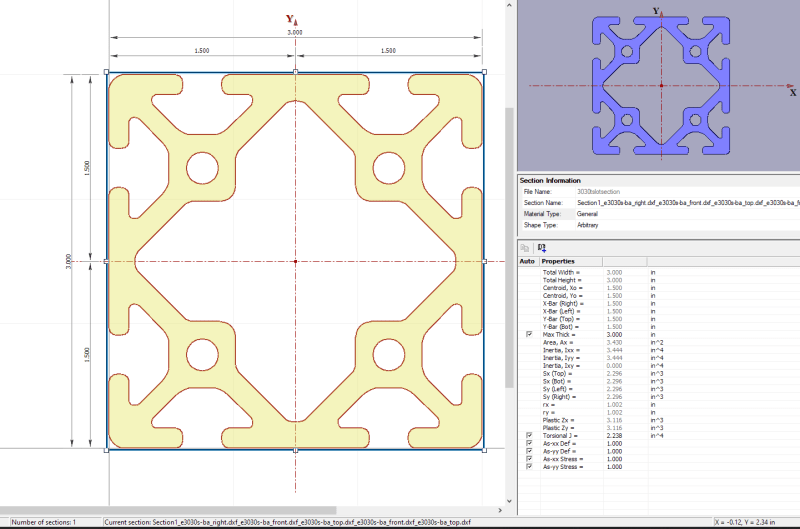This screenshot has width=800, height=529.
Task: Click the As-xx Stress value 1.000
Action: tap(614, 459)
